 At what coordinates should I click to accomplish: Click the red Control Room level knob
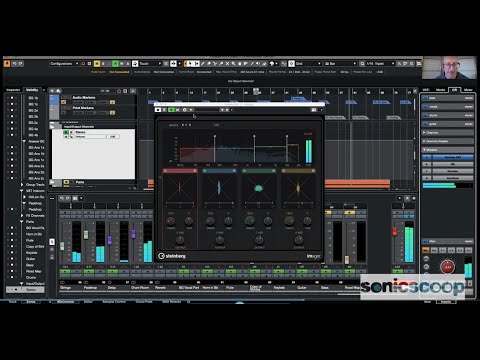447,267
